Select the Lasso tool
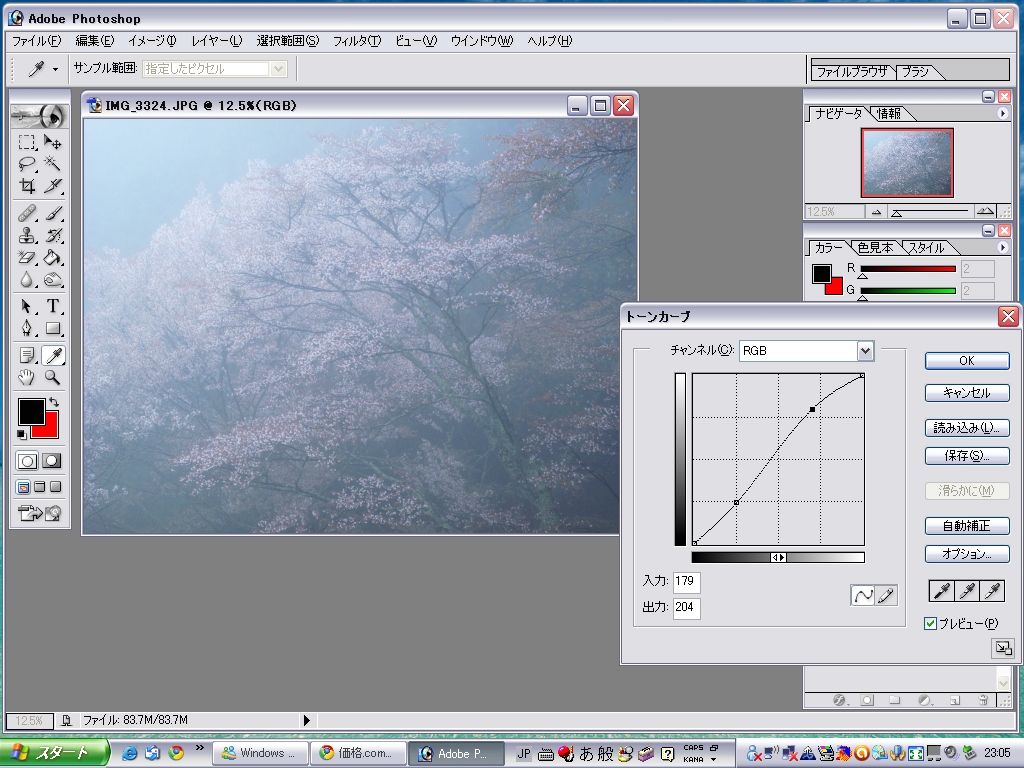This screenshot has height=768, width=1024. [27, 163]
